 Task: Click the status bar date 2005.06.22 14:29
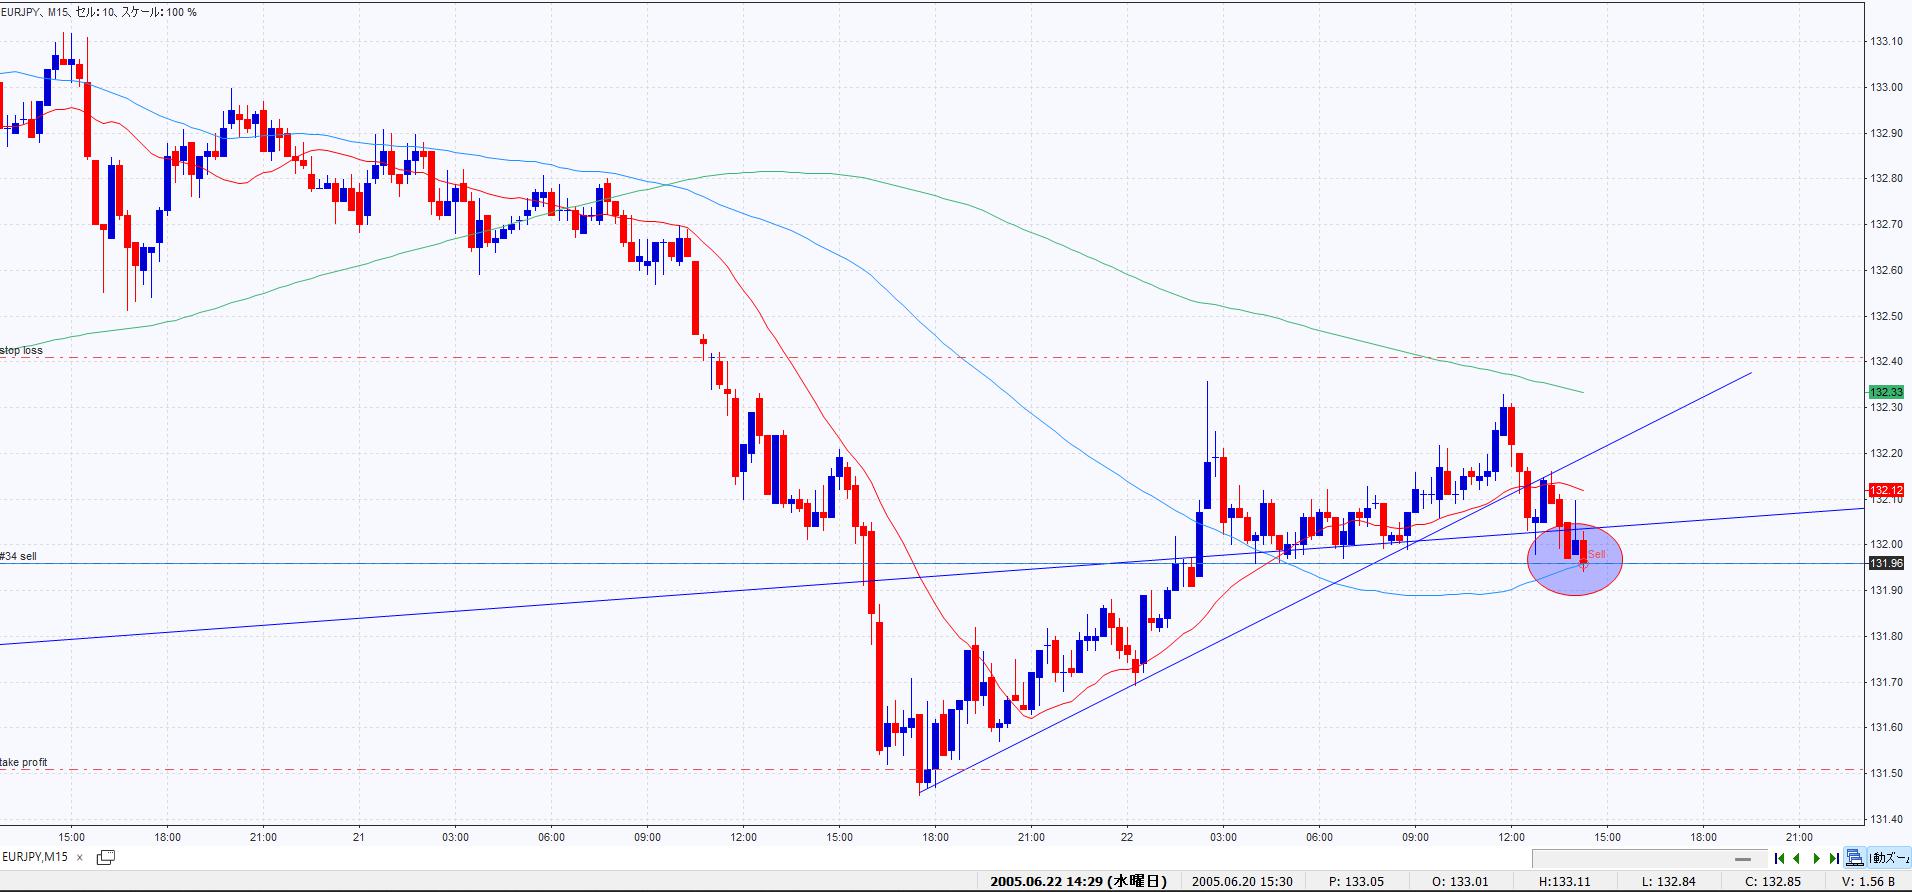click(1078, 881)
